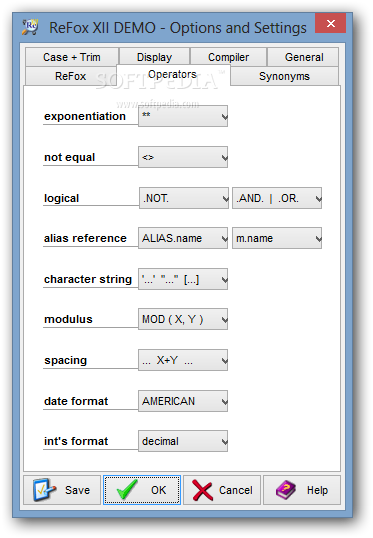Expand the not equal operator dropdown
Viewport: 373px width, 538px height.
183,157
